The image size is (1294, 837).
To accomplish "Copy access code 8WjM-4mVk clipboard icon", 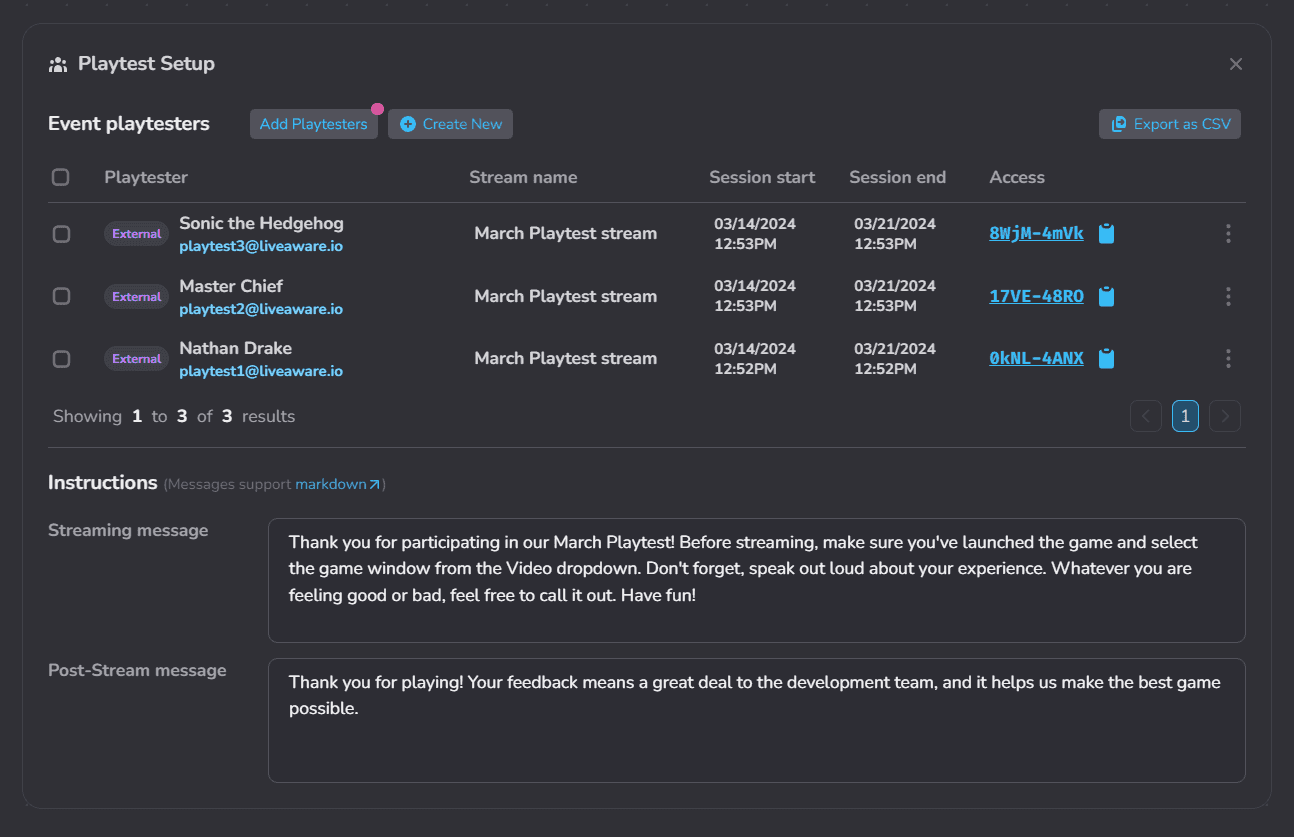I will pos(1106,234).
